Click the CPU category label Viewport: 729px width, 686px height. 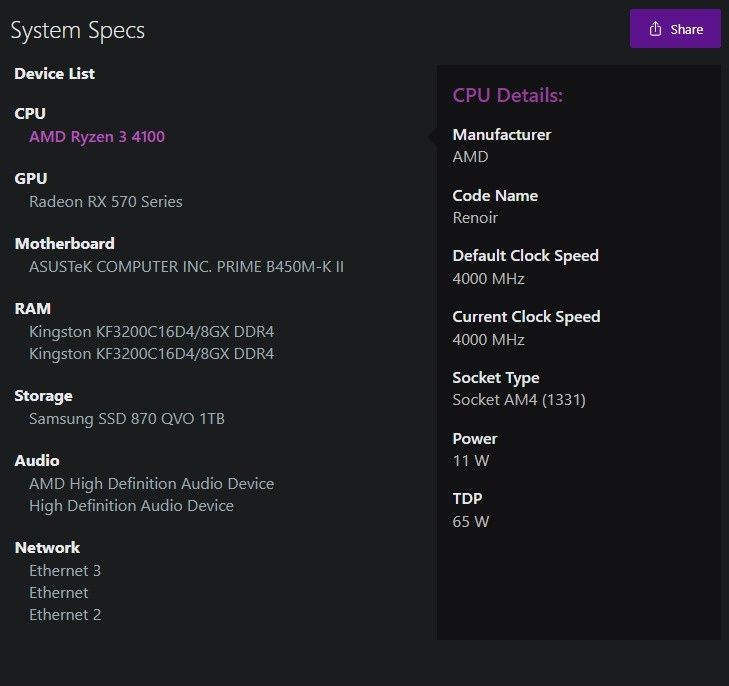point(30,113)
